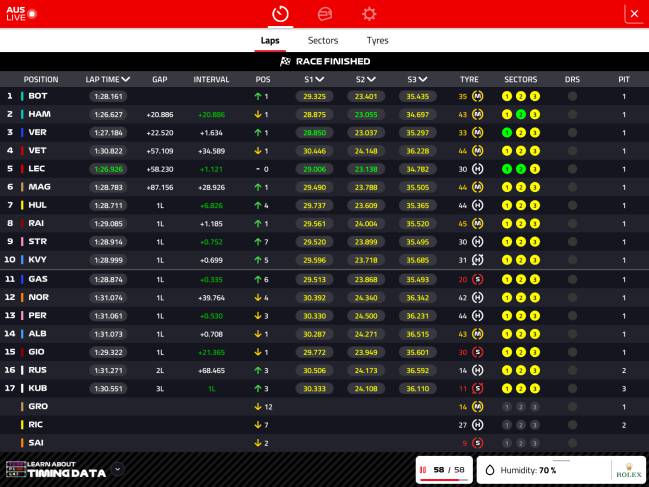Viewport: 649px width, 487px height.
Task: Click VER's green sector 1 indicator
Action: tap(507, 133)
